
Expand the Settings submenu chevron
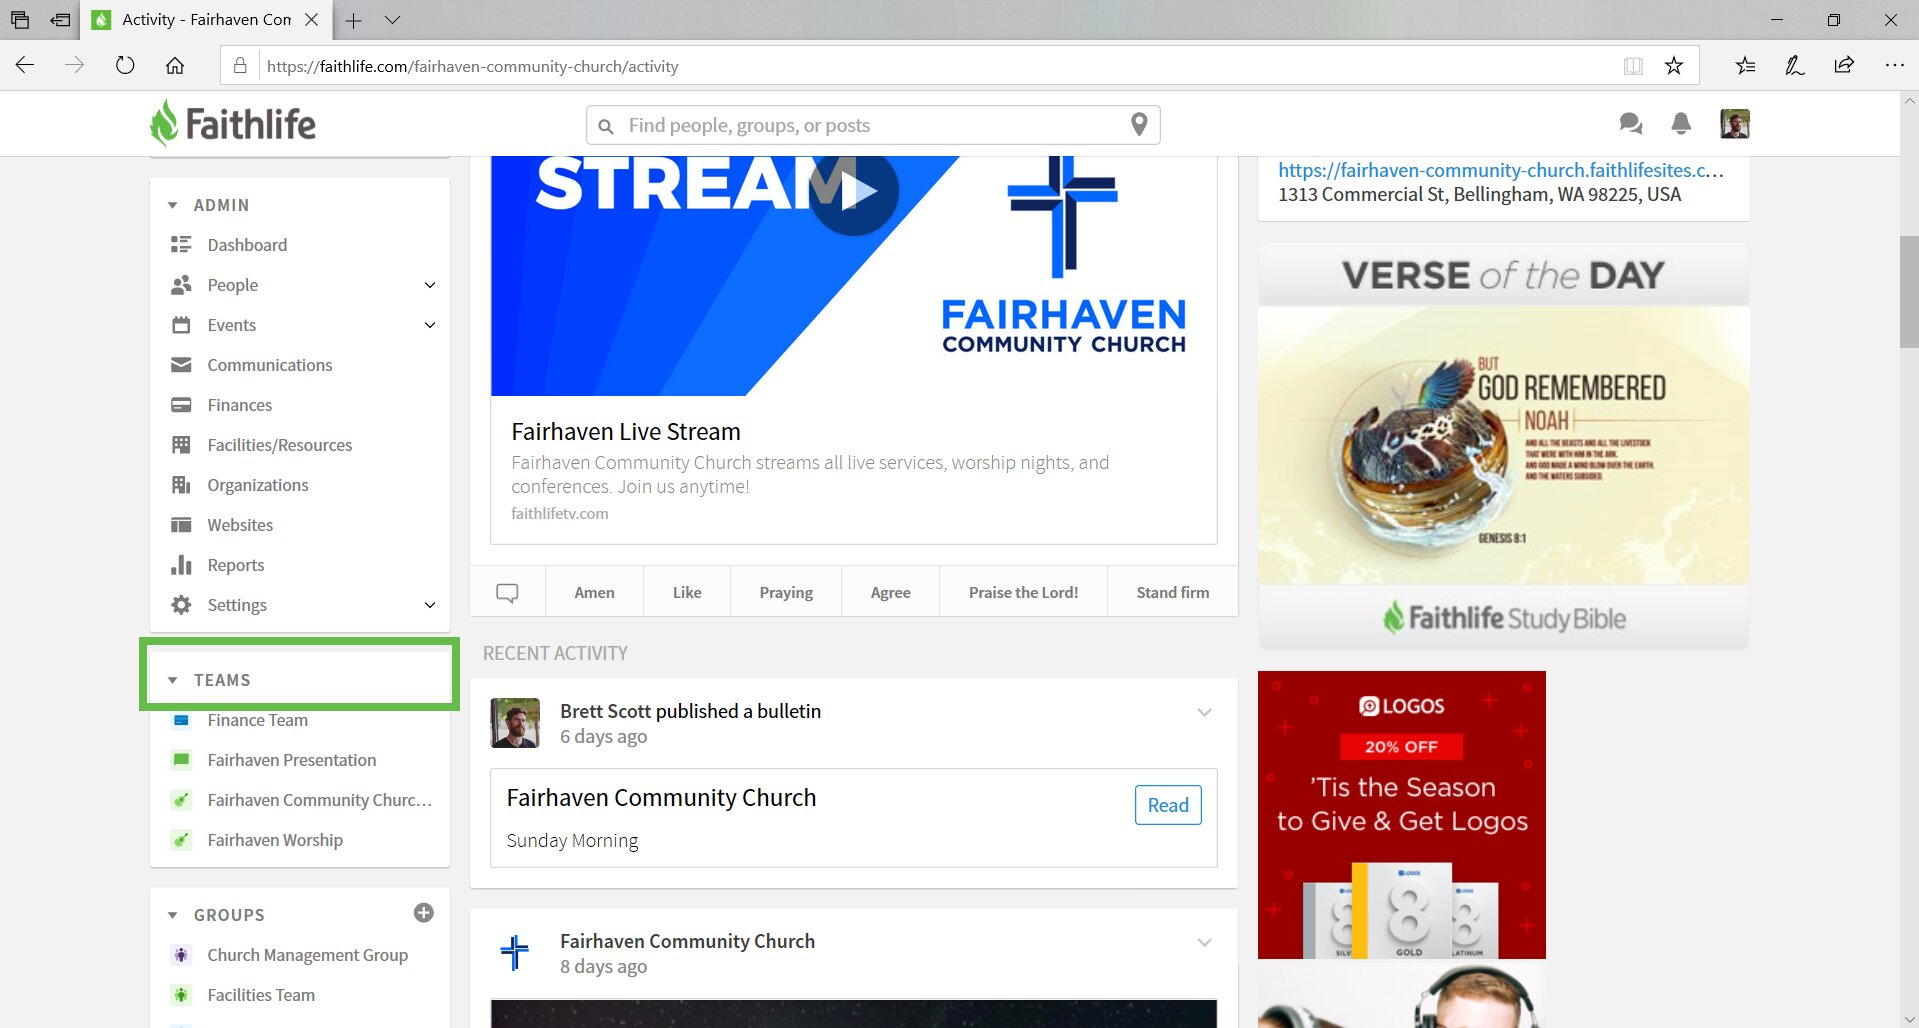430,605
